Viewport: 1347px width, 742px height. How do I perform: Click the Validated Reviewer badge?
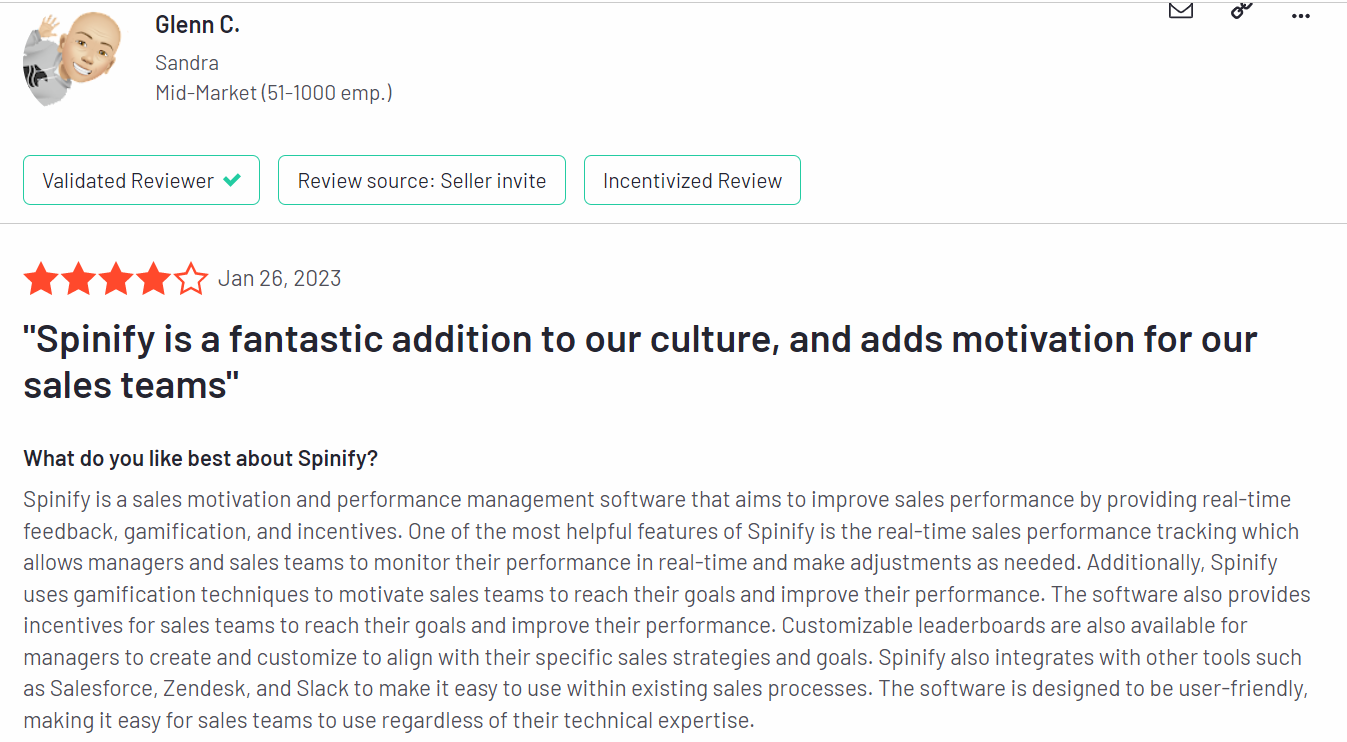141,180
